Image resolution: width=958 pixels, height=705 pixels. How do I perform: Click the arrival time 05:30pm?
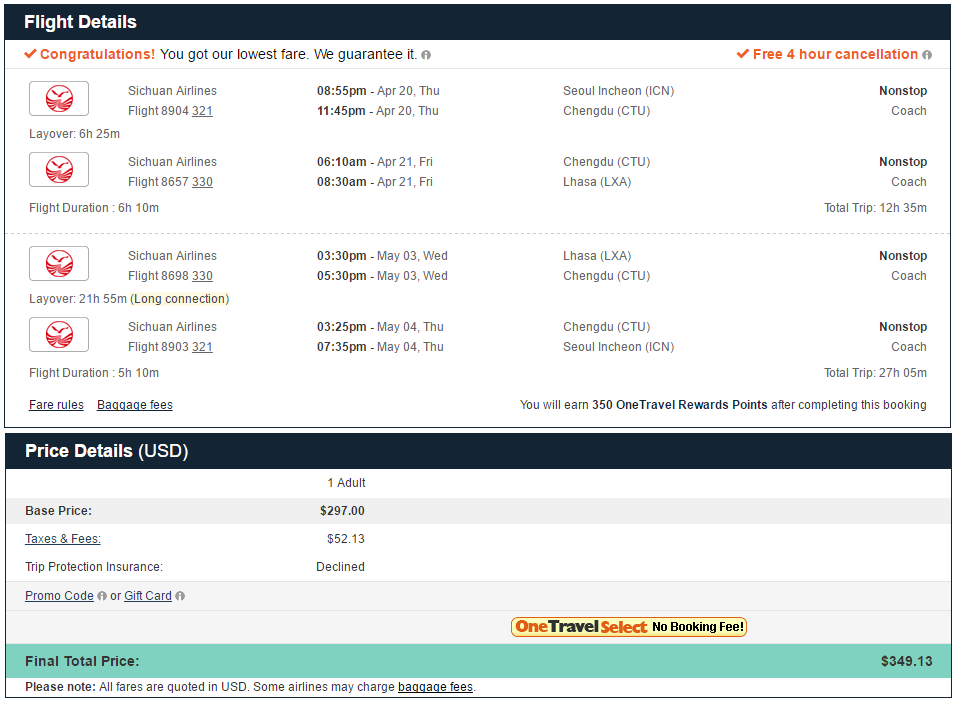(342, 276)
